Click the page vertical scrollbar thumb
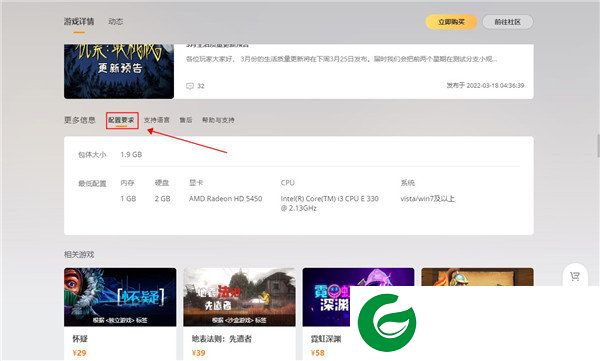600x361 pixels. pos(598,145)
